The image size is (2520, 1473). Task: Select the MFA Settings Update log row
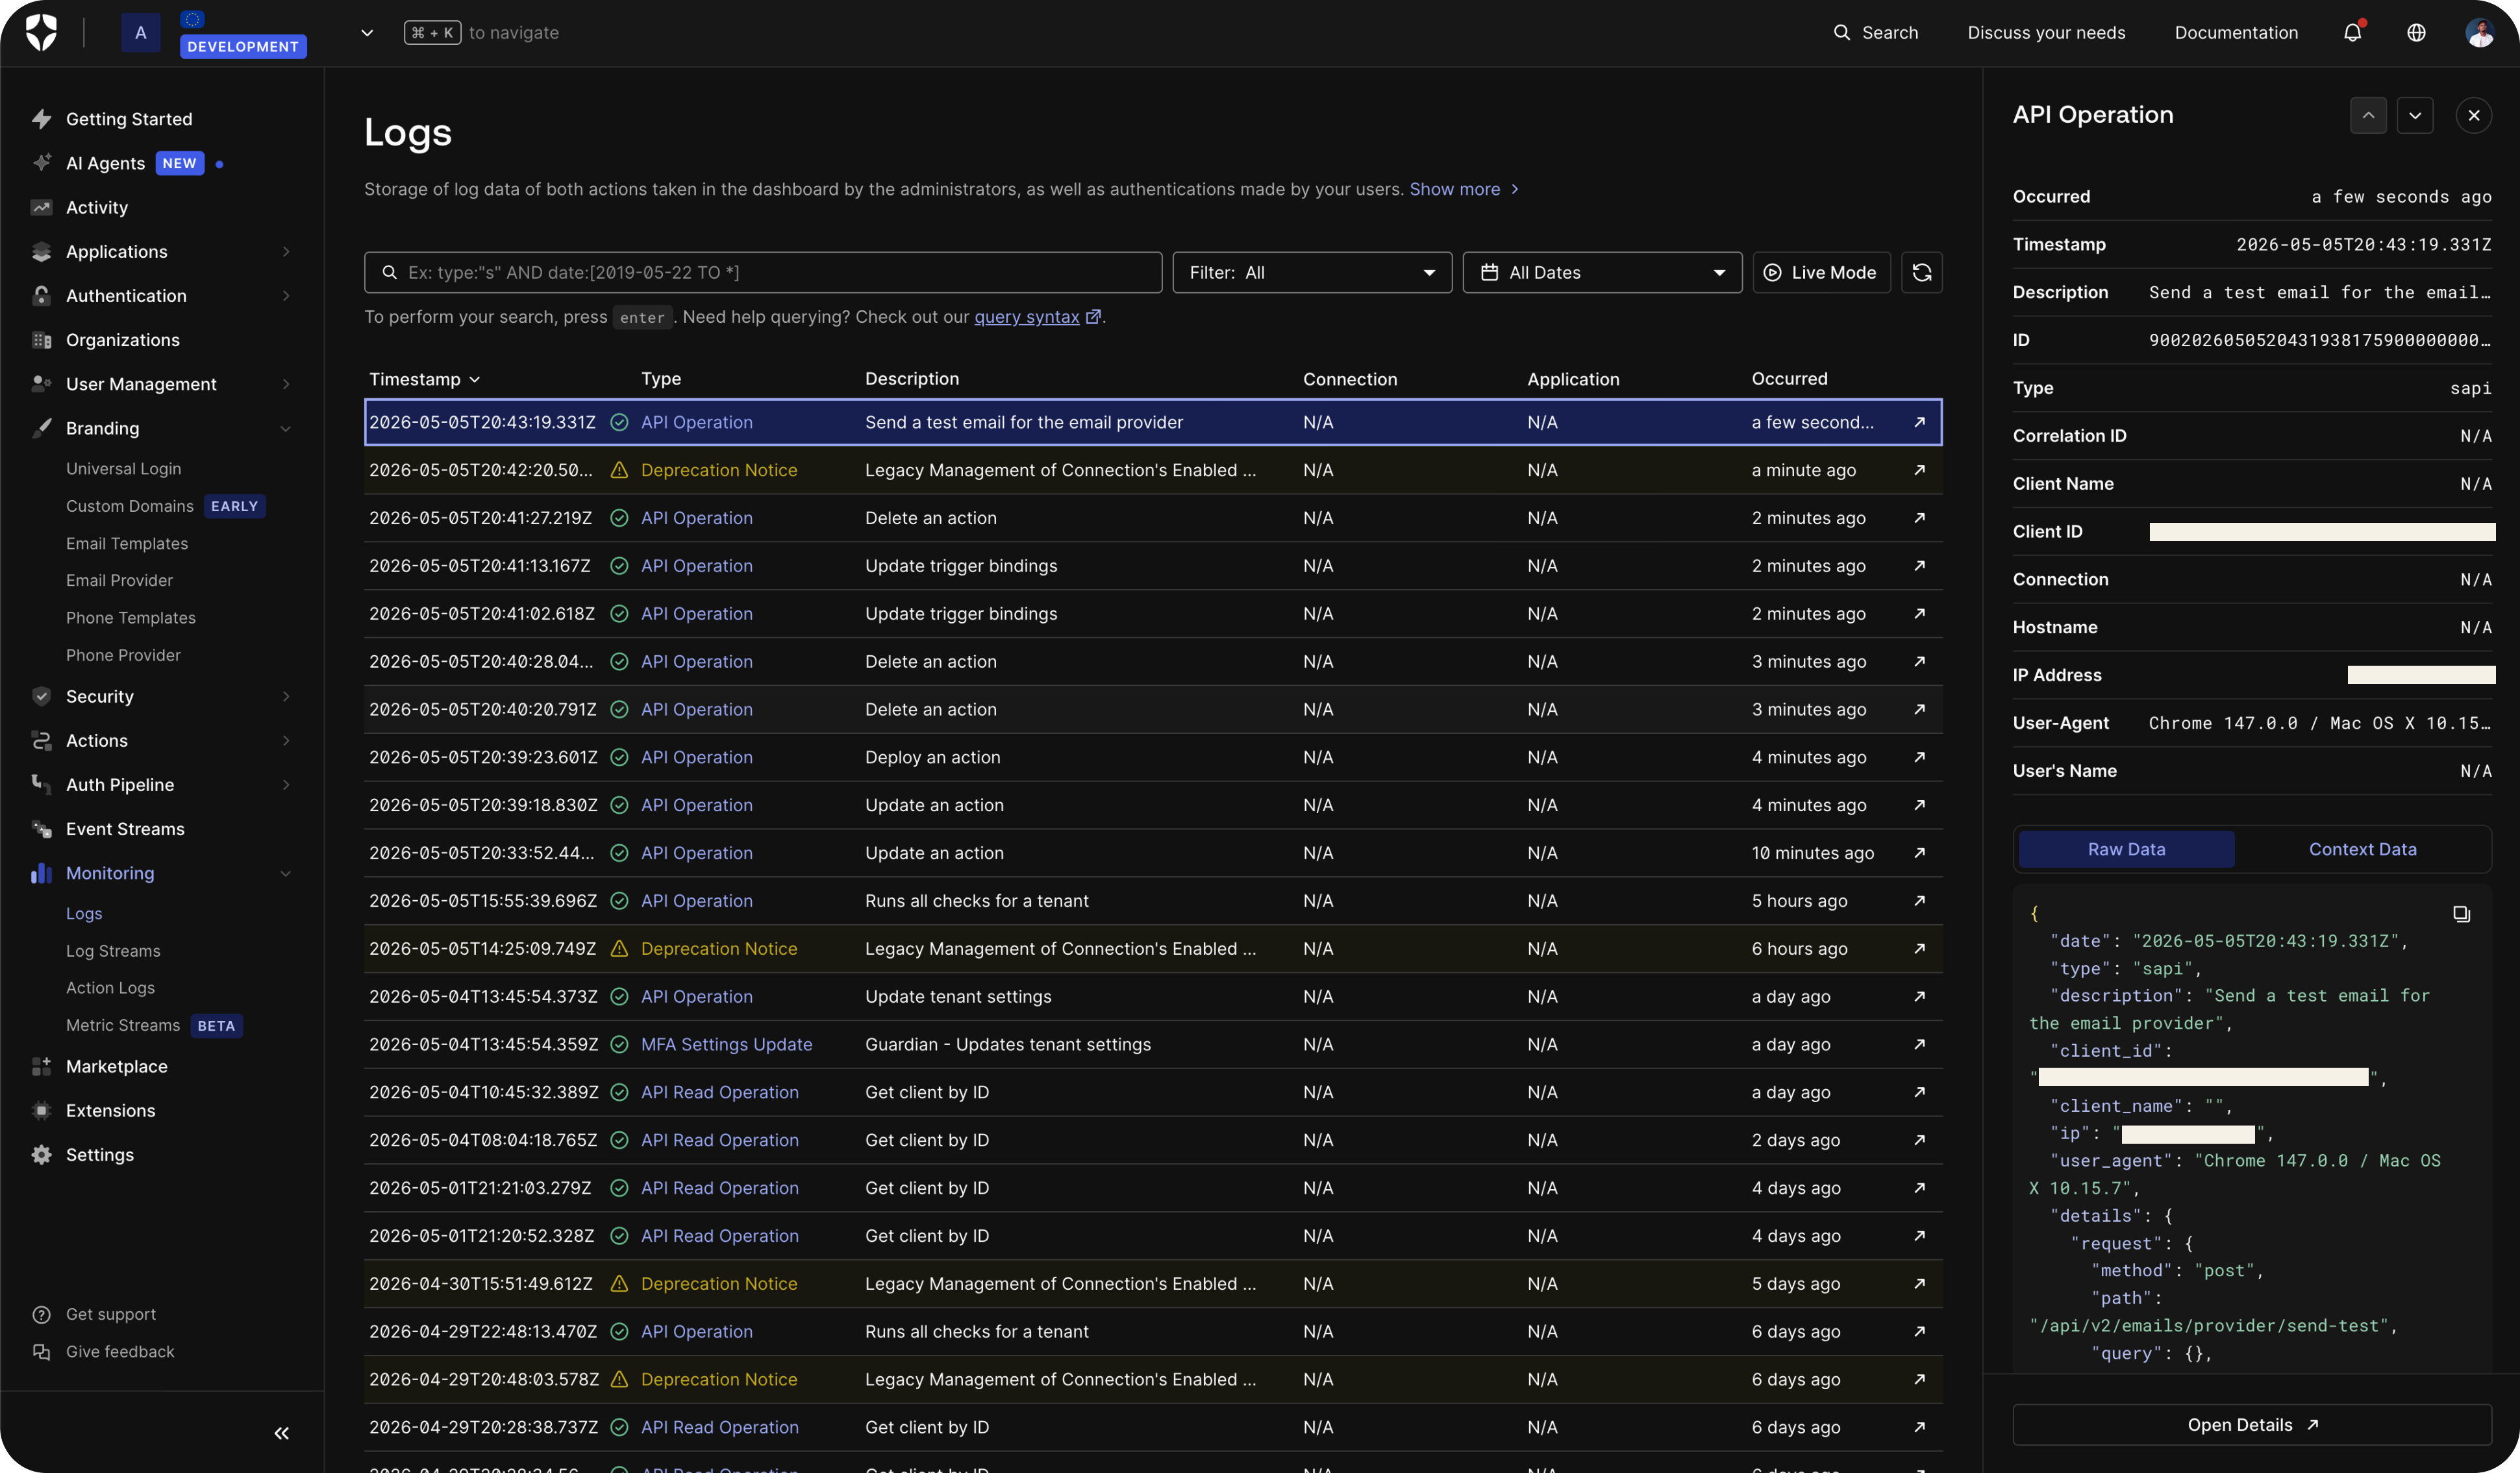pyautogui.click(x=1153, y=1044)
